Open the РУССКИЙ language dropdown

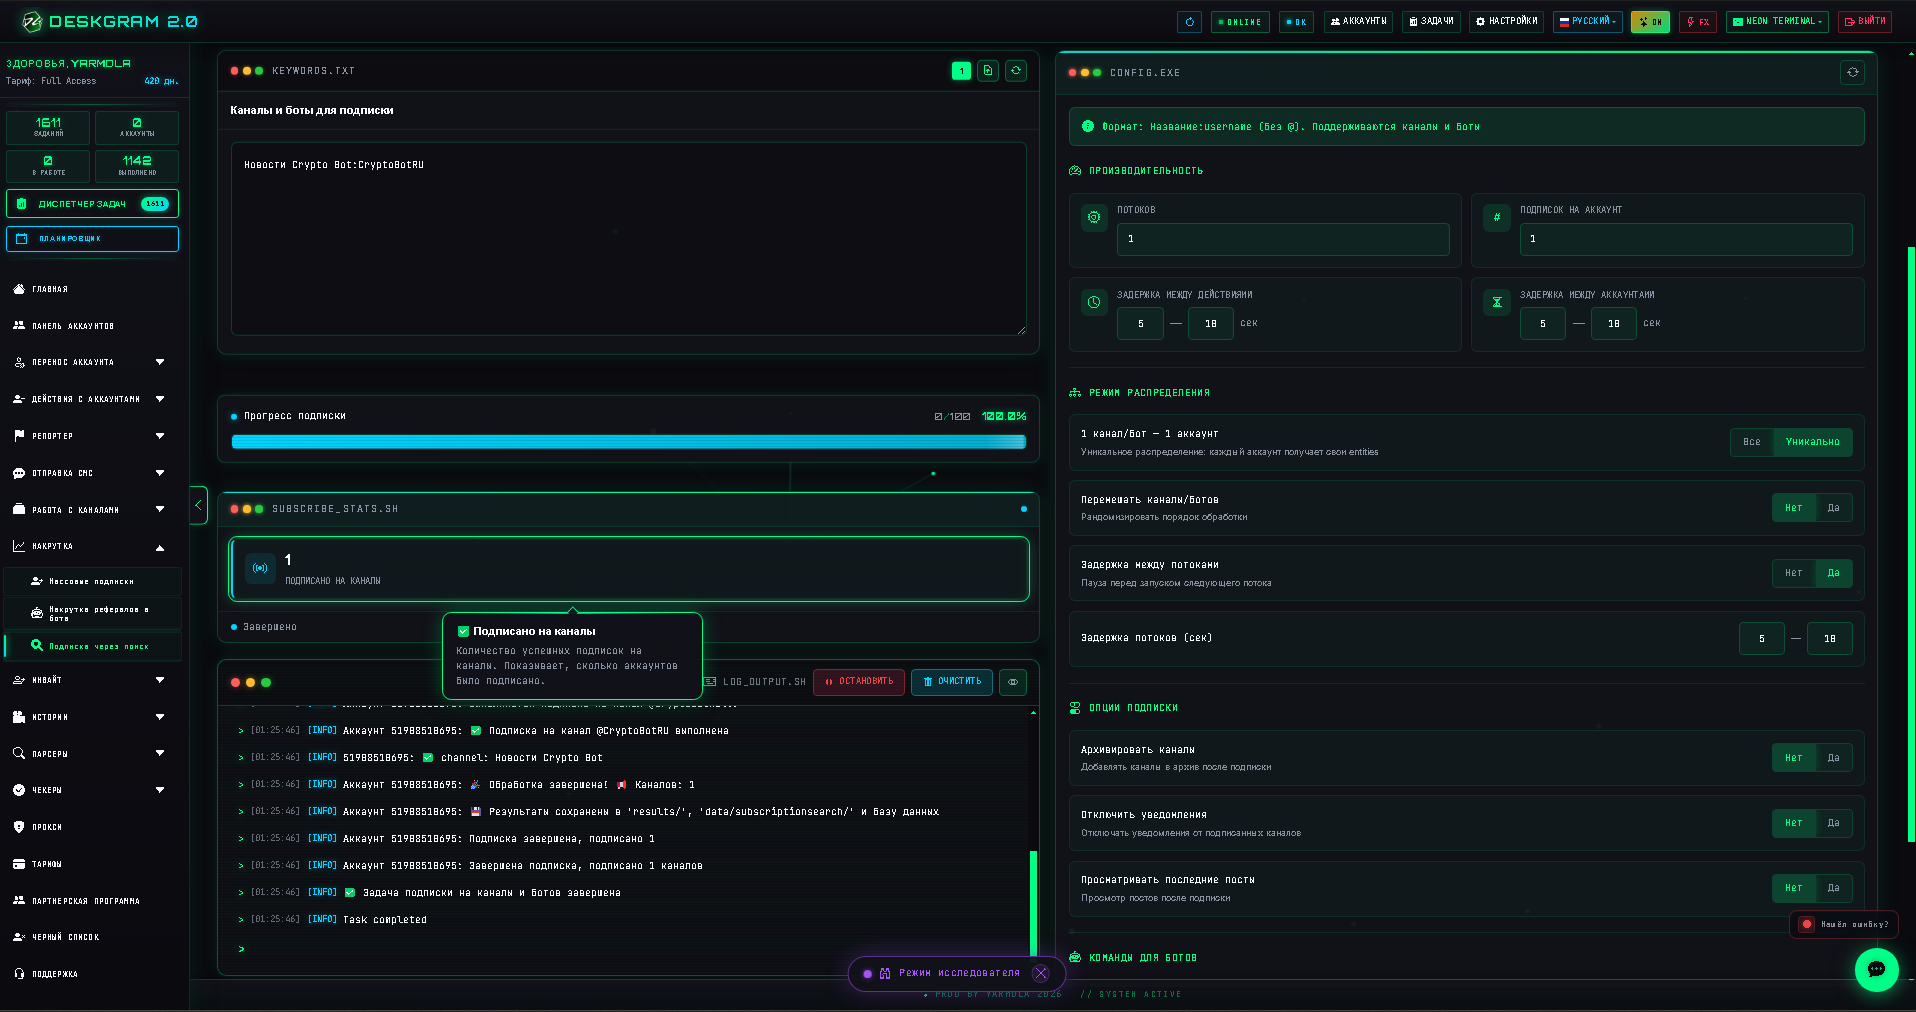click(x=1588, y=22)
